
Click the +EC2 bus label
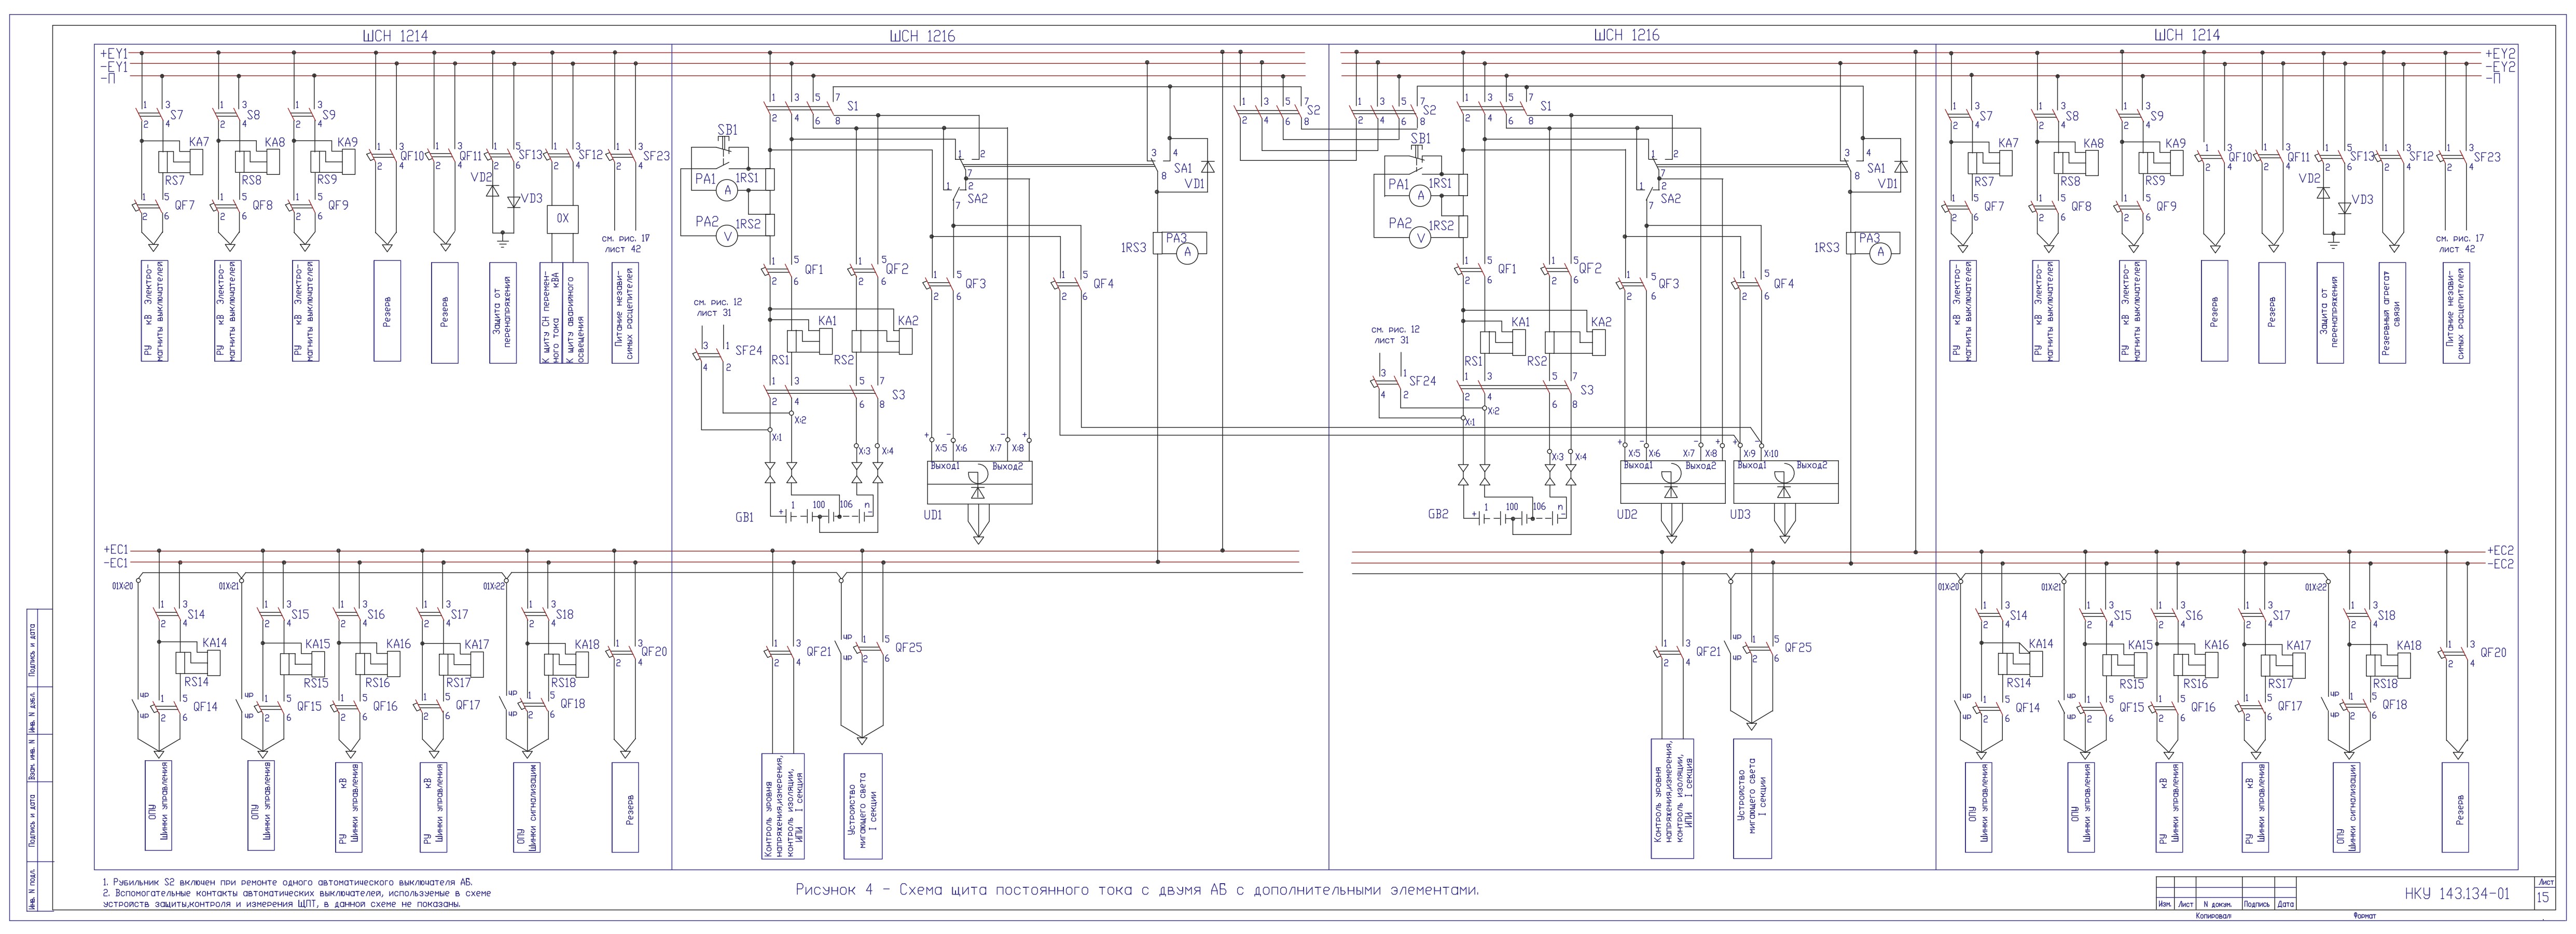pyautogui.click(x=2502, y=551)
